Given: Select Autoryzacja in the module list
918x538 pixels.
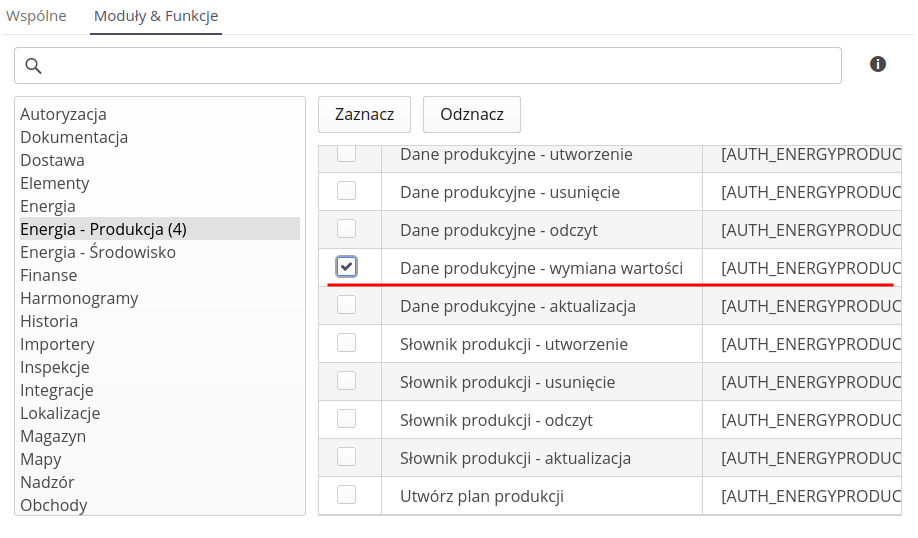Looking at the screenshot, I should tap(63, 114).
